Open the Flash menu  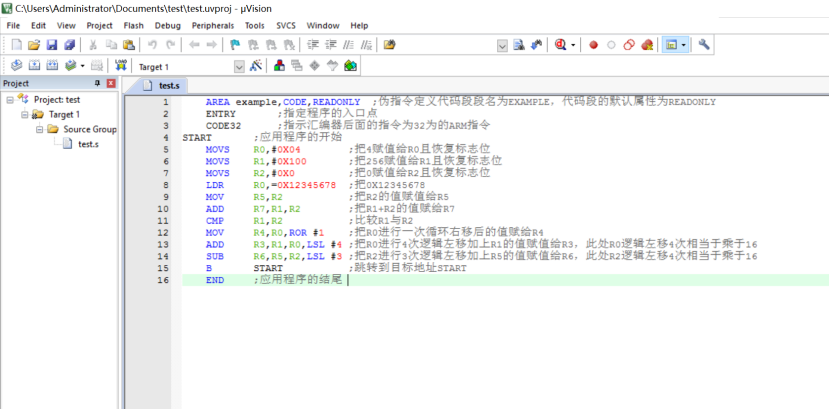(134, 25)
